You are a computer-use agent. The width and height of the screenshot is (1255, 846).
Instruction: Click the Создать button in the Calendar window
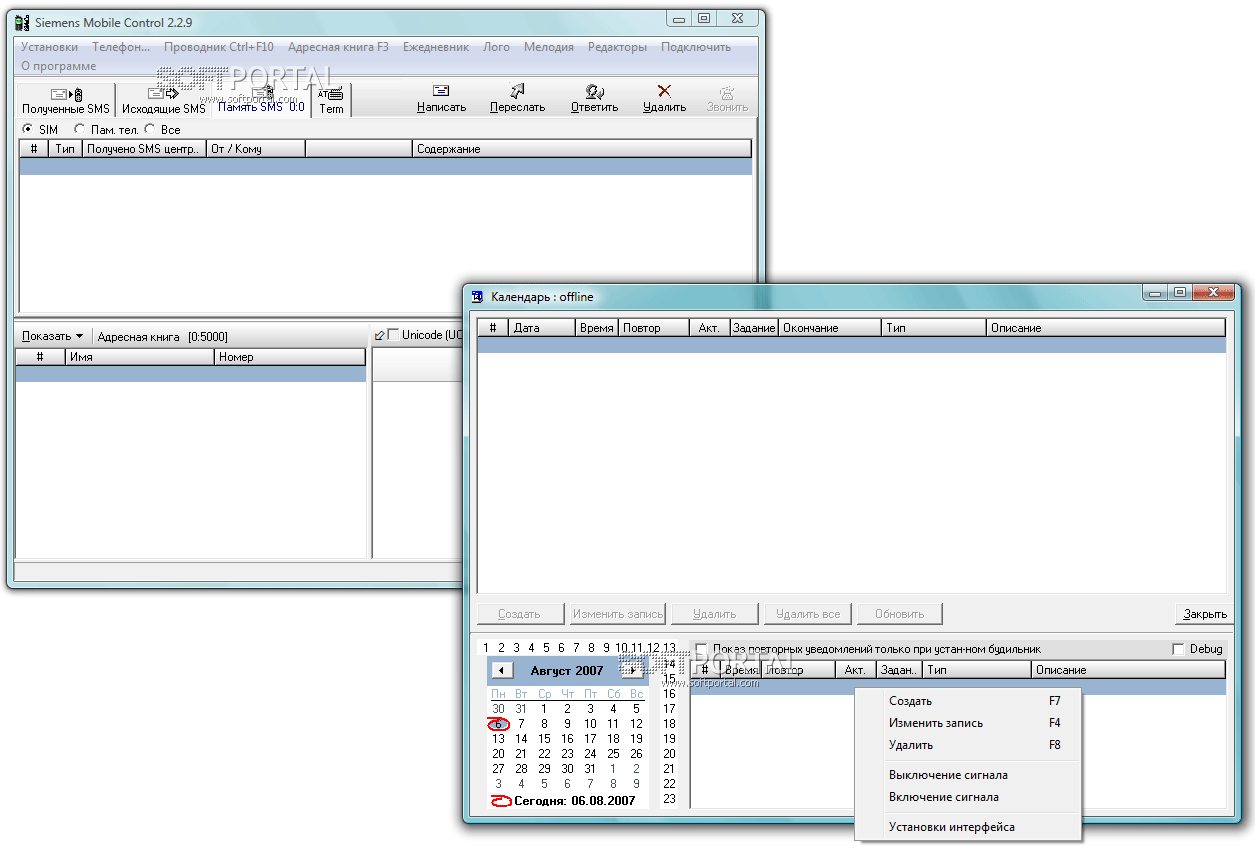pyautogui.click(x=519, y=614)
